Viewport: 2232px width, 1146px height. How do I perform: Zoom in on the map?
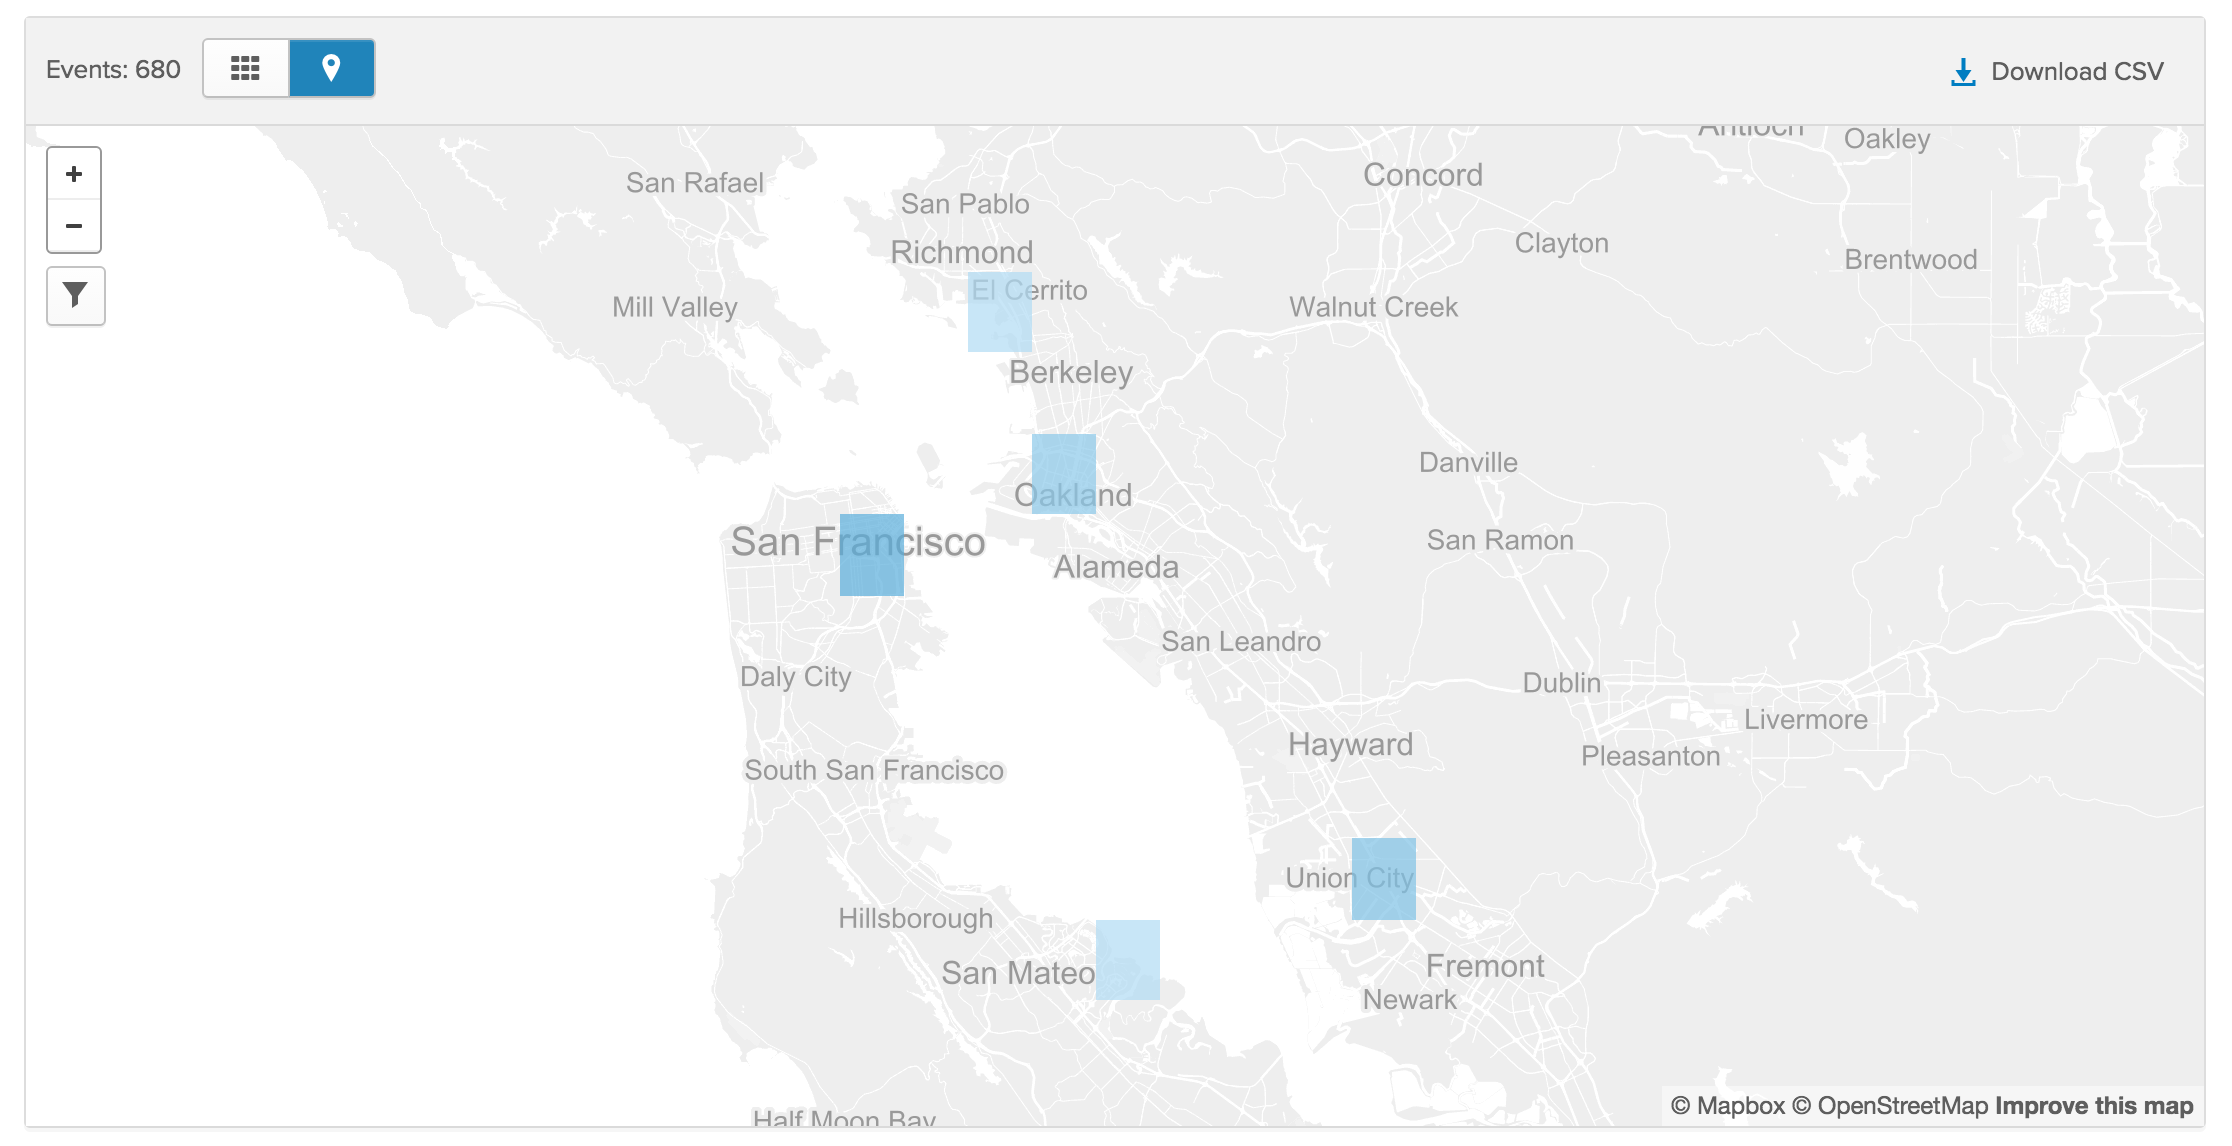coord(74,173)
